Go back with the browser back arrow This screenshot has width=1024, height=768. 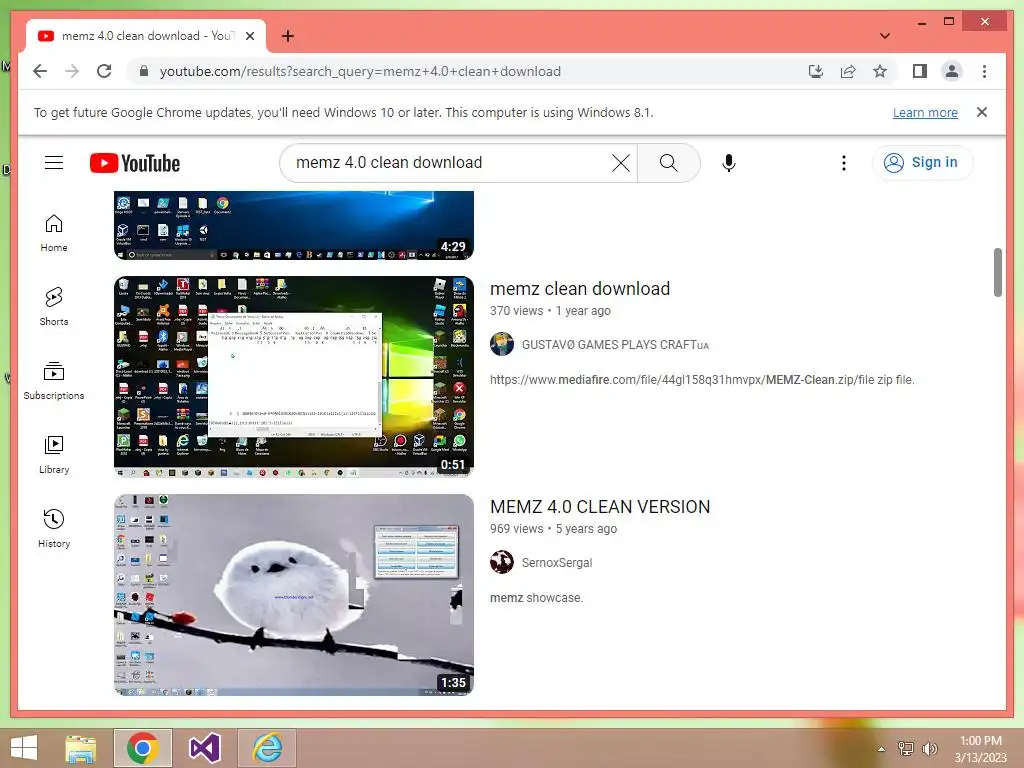tap(40, 71)
